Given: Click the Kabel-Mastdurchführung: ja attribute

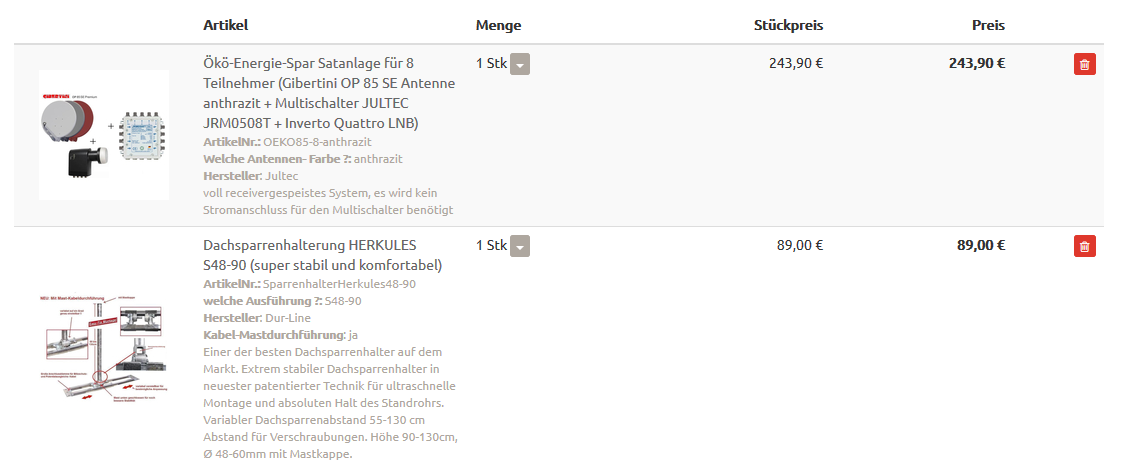Looking at the screenshot, I should coord(279,335).
